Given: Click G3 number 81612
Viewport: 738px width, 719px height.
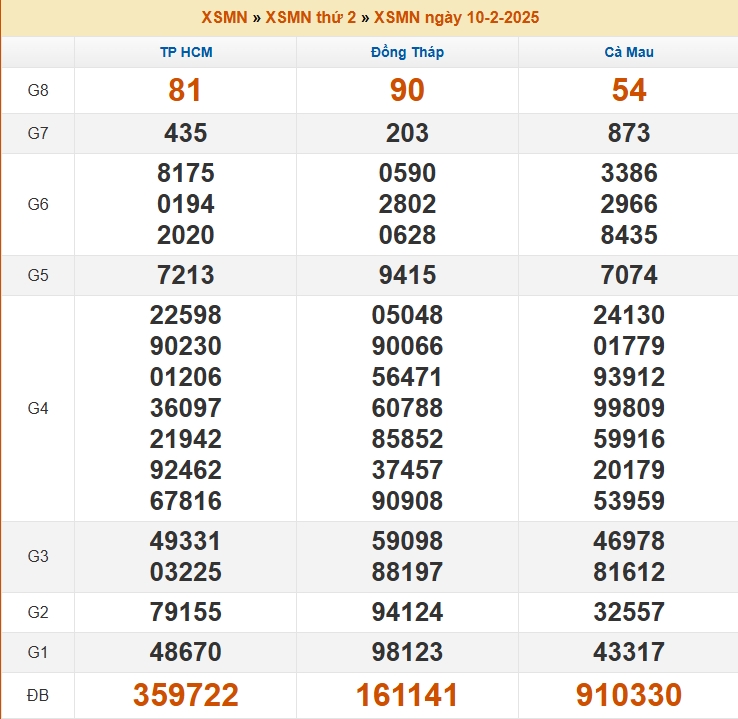Looking at the screenshot, I should (629, 572).
